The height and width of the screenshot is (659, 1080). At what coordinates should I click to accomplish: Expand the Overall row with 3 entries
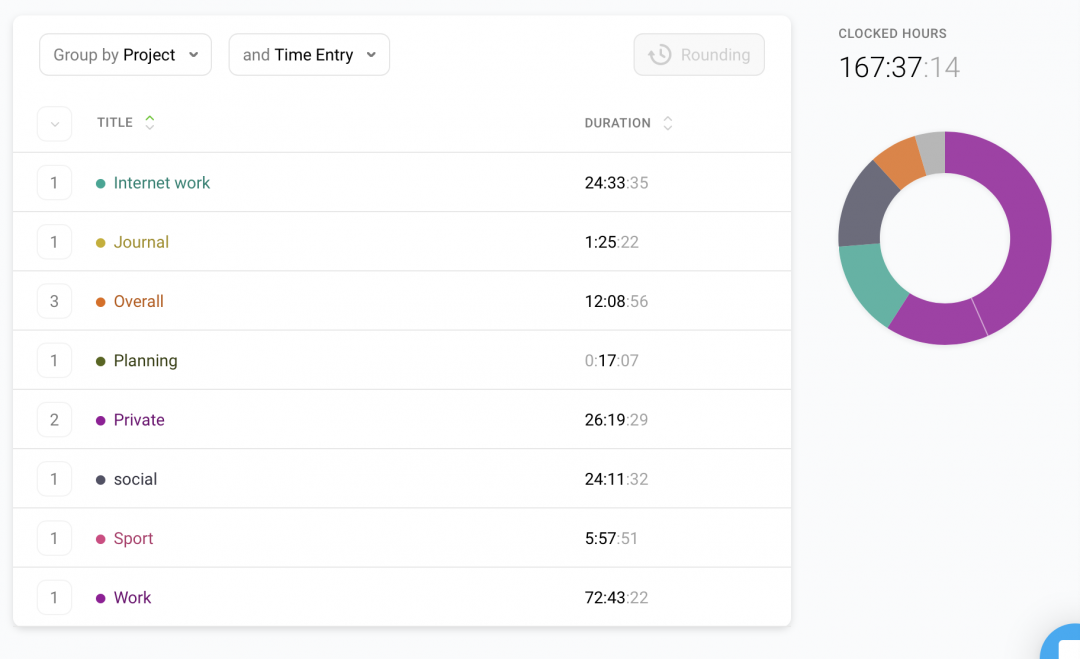point(54,302)
